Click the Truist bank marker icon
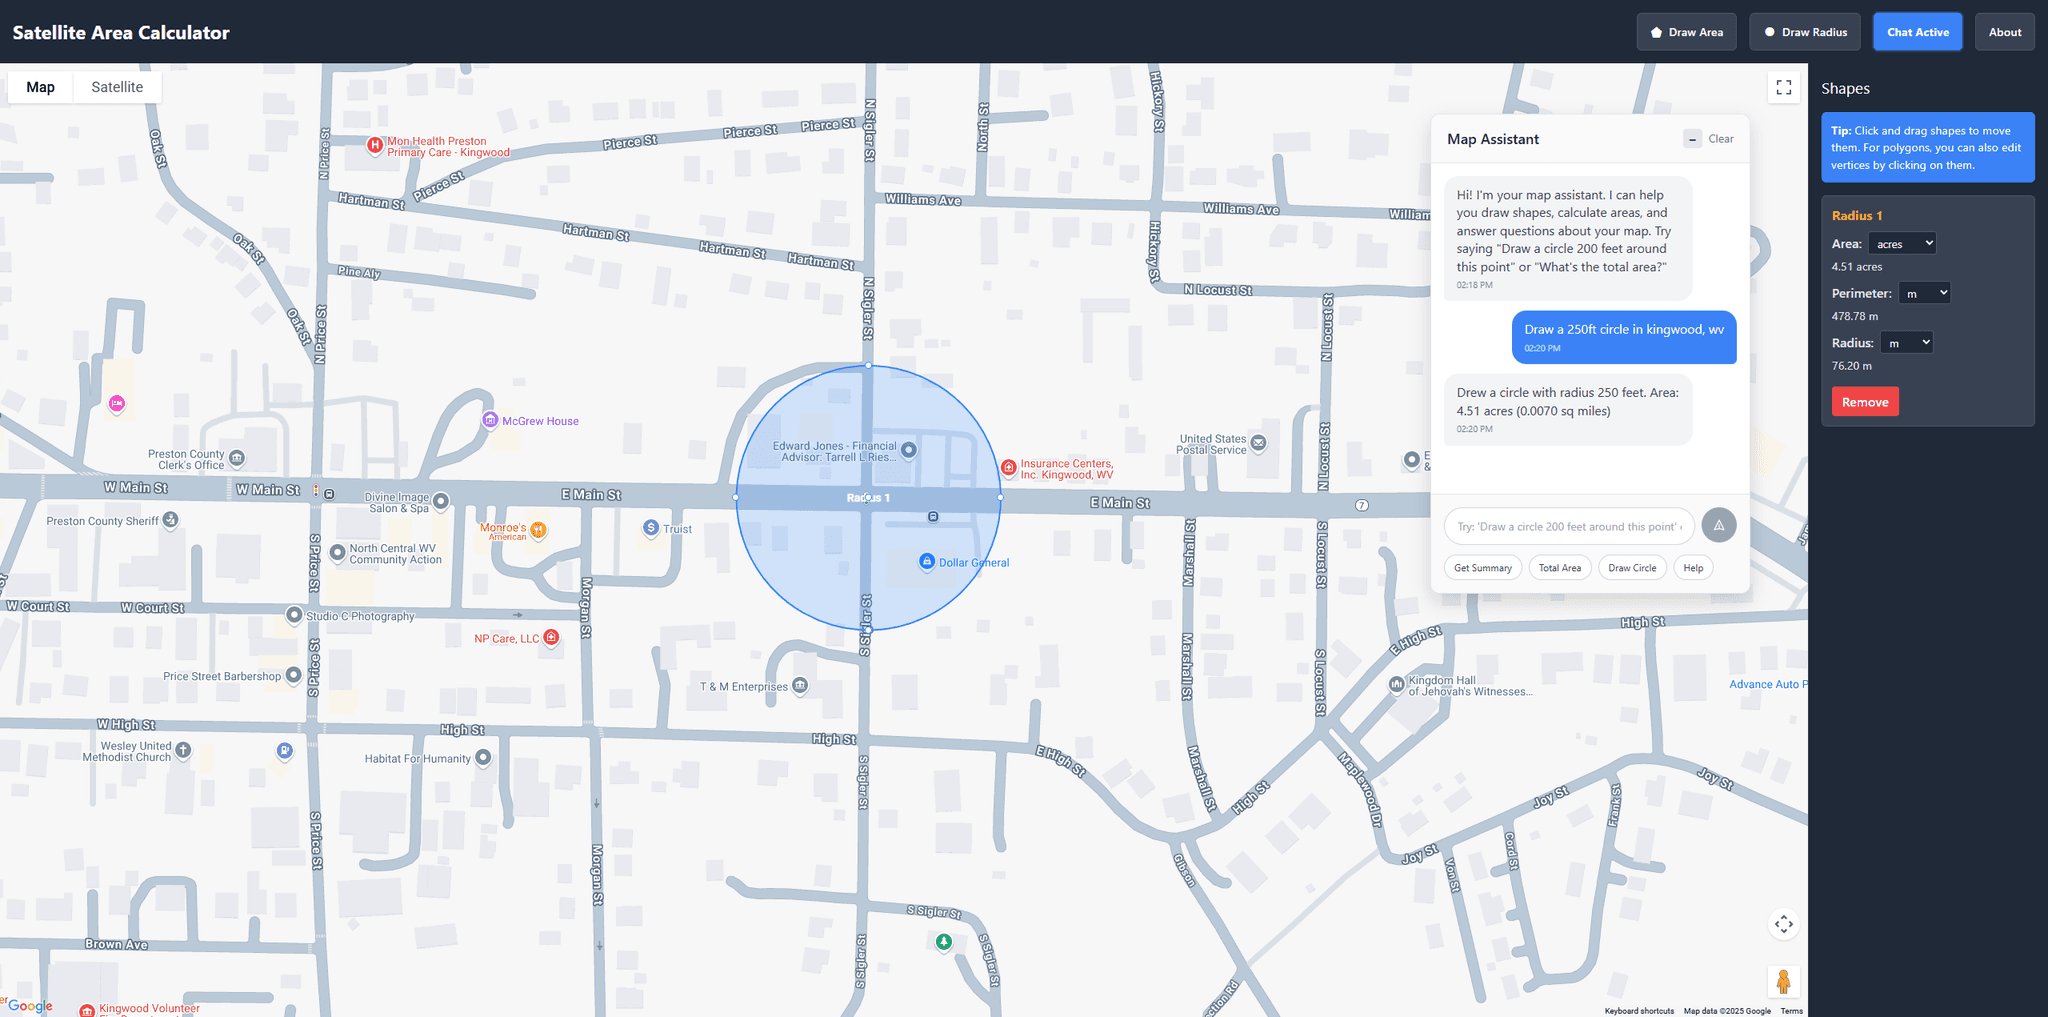Screen dimensions: 2048x1017 tap(651, 527)
